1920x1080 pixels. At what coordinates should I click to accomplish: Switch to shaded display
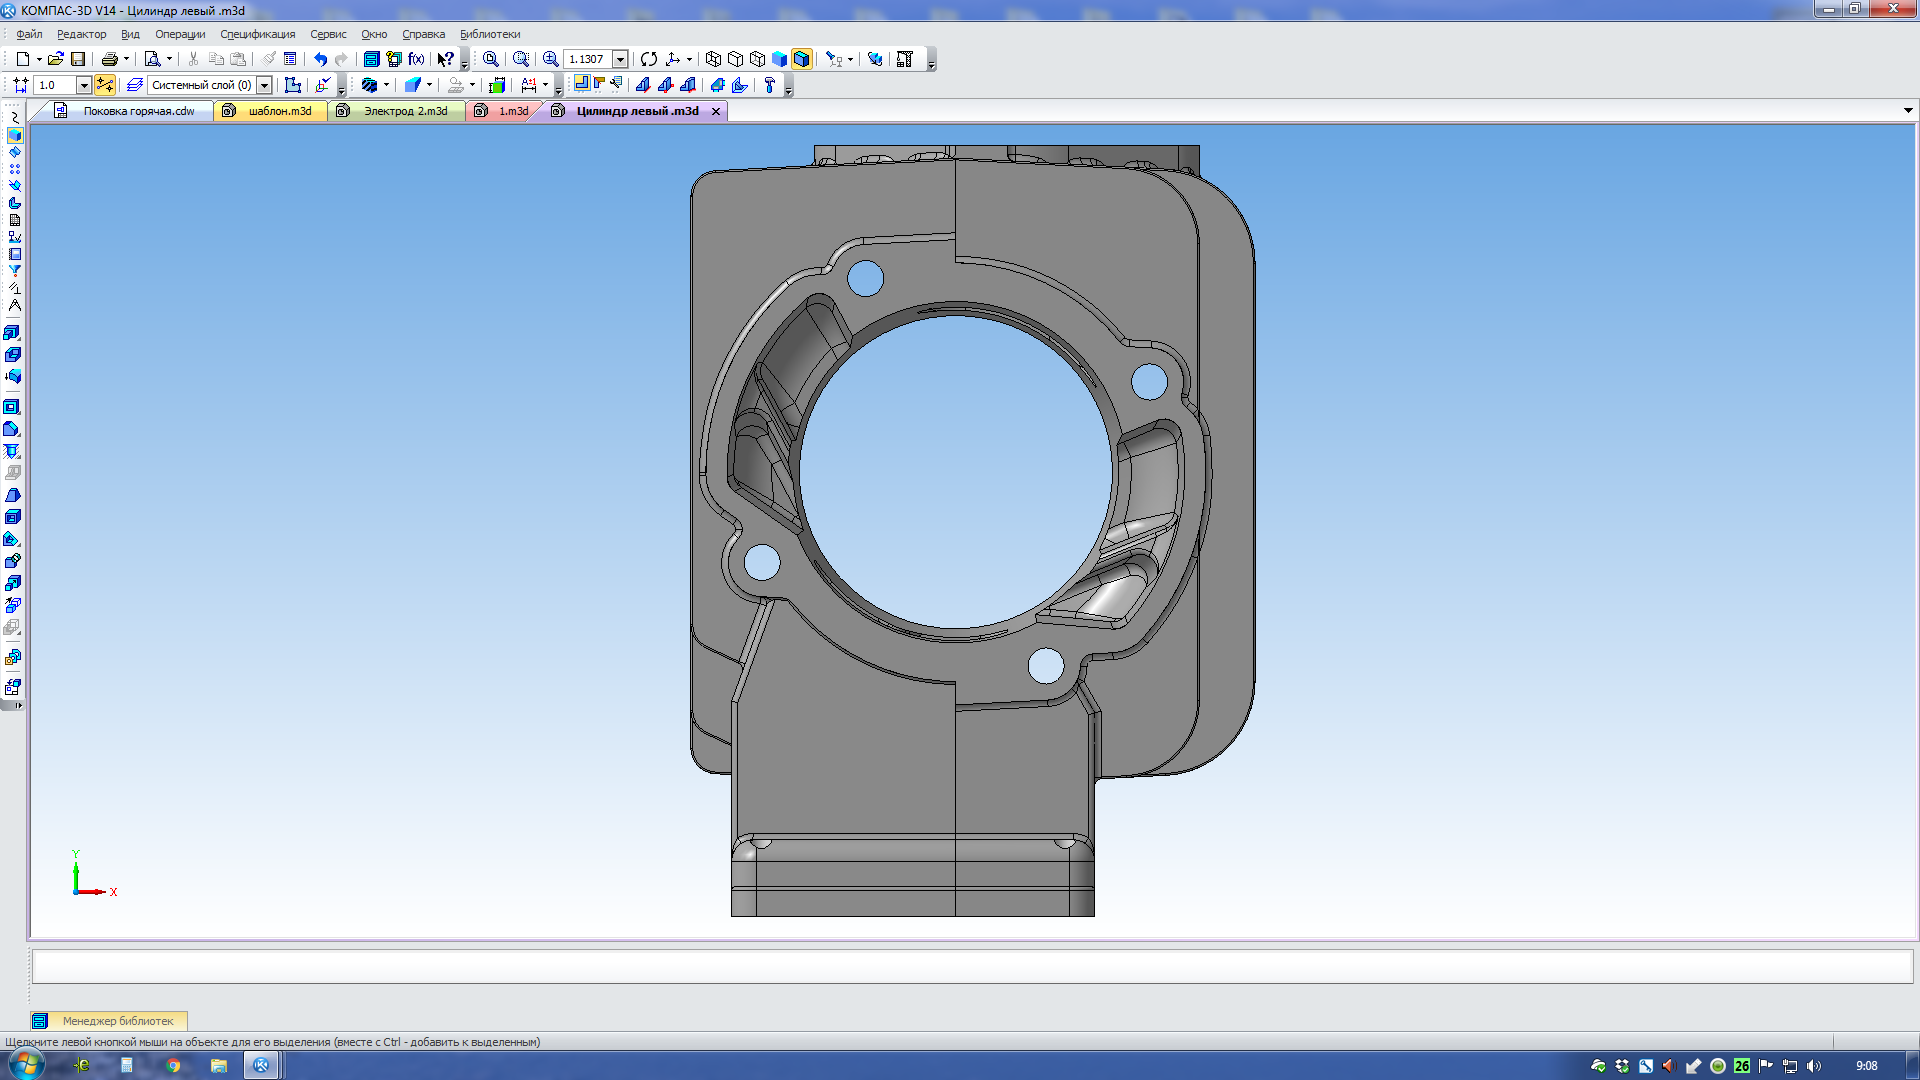point(779,59)
